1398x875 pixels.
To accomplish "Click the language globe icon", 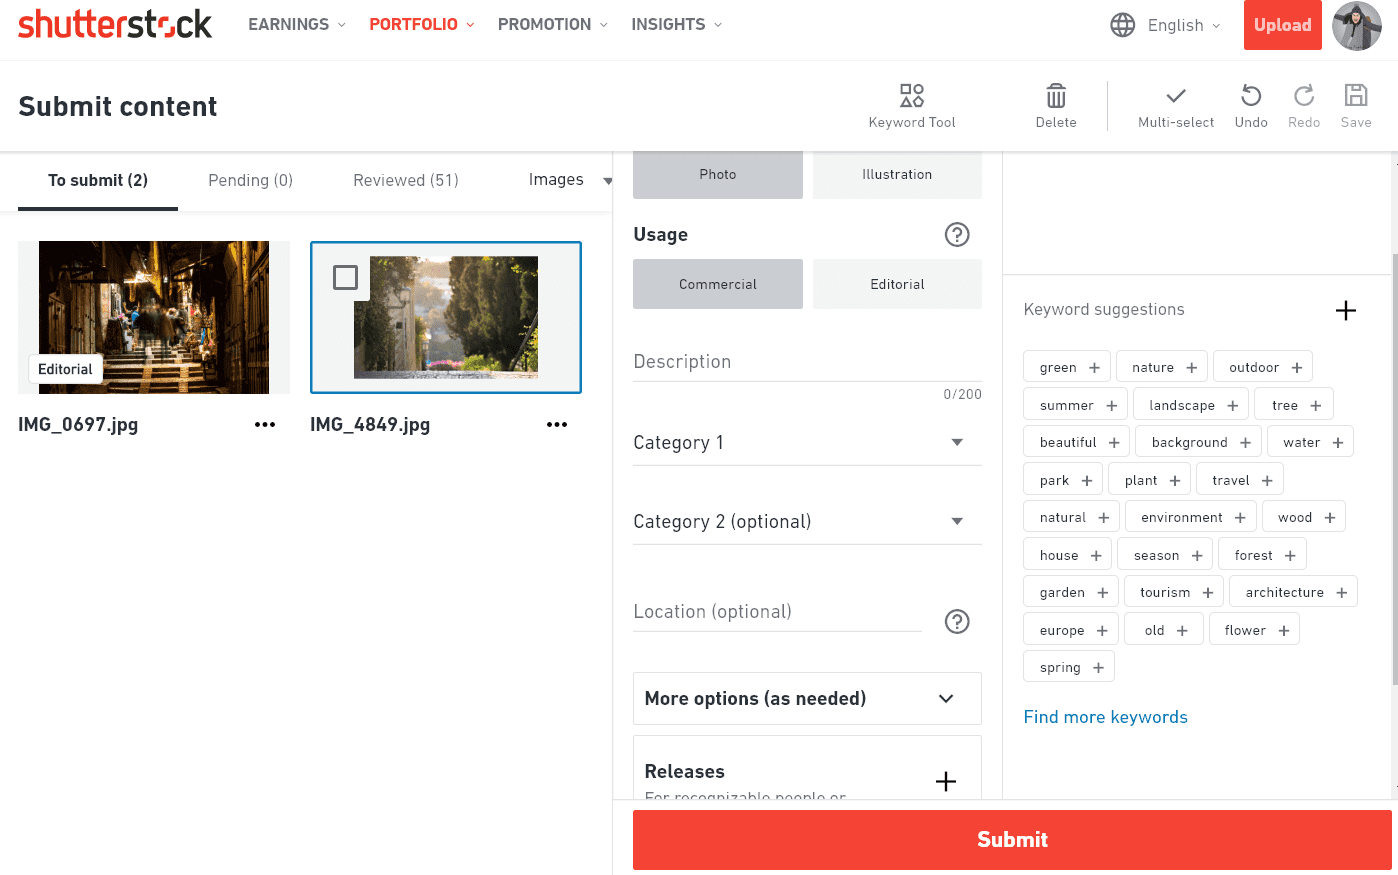I will [x=1123, y=25].
